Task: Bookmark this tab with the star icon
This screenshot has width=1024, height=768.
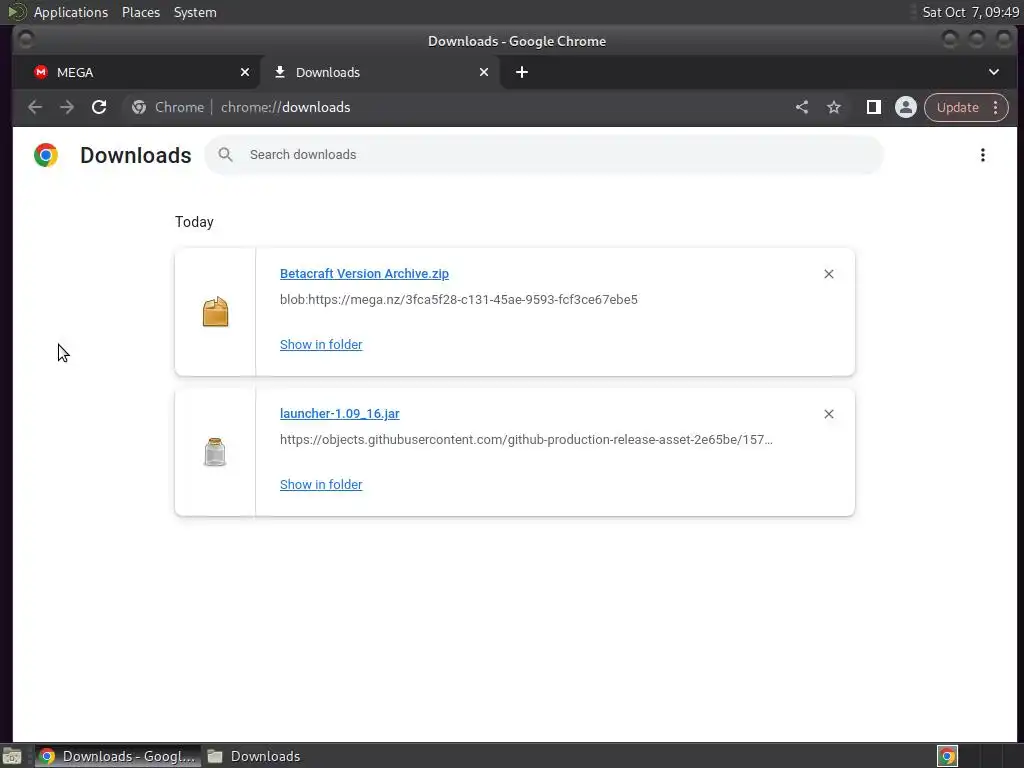Action: [x=834, y=107]
